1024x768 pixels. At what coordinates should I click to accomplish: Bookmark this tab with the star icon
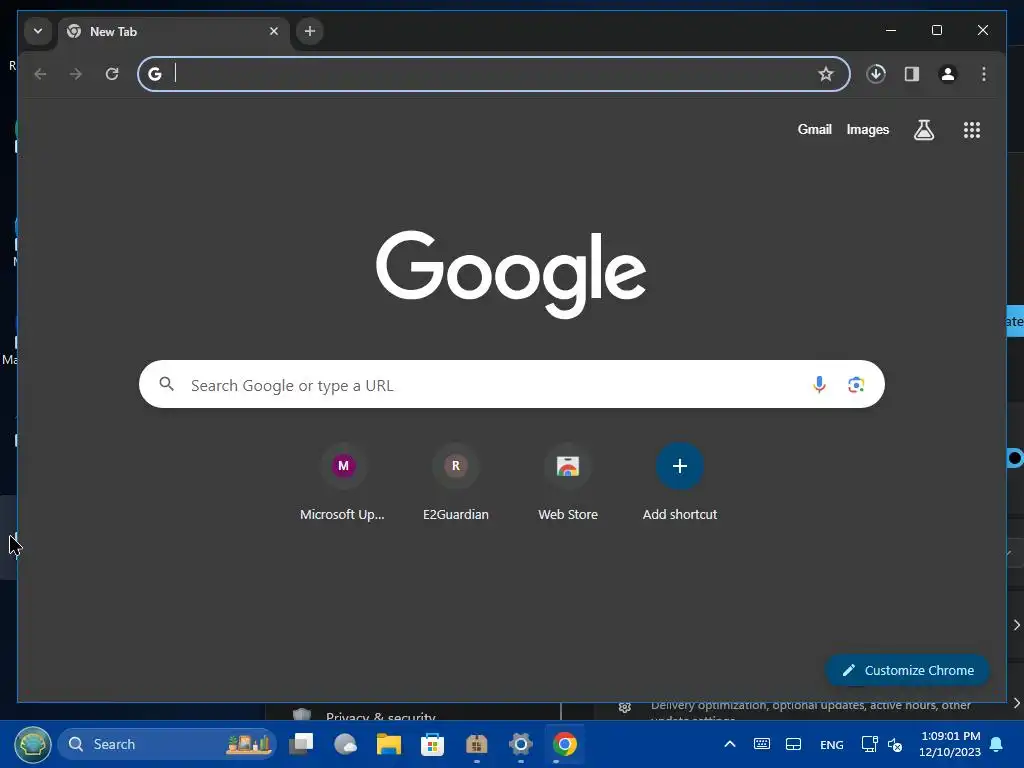point(825,74)
